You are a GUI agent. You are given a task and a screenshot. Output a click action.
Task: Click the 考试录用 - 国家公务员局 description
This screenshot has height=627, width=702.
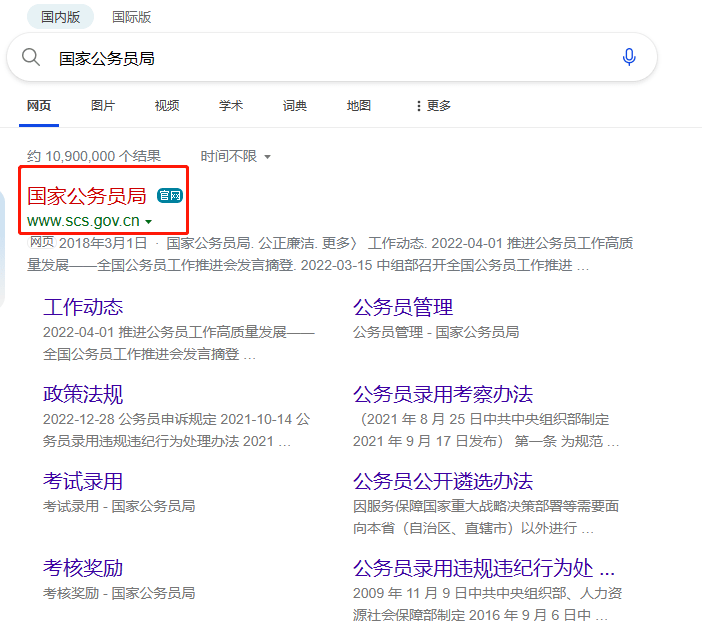click(x=119, y=506)
